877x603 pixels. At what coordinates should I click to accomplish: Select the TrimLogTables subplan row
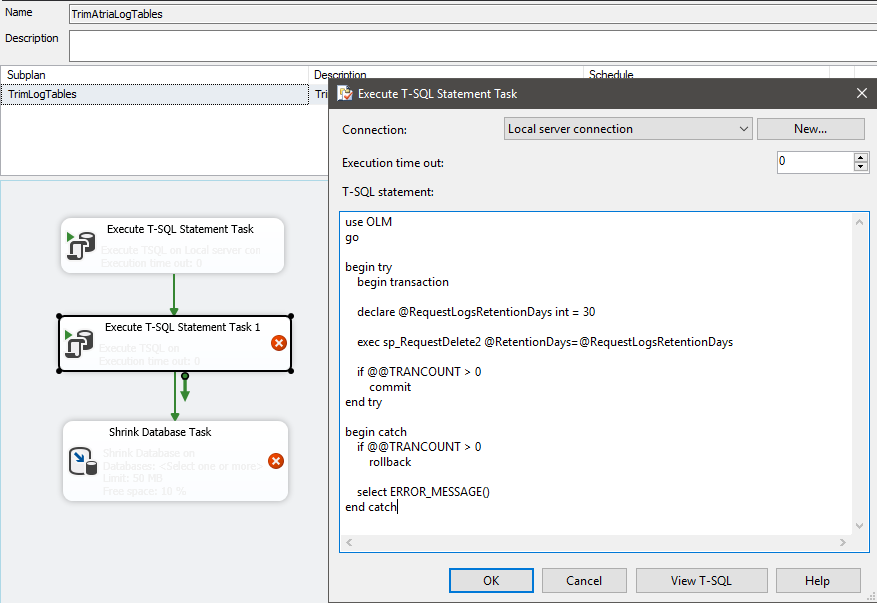pos(155,94)
